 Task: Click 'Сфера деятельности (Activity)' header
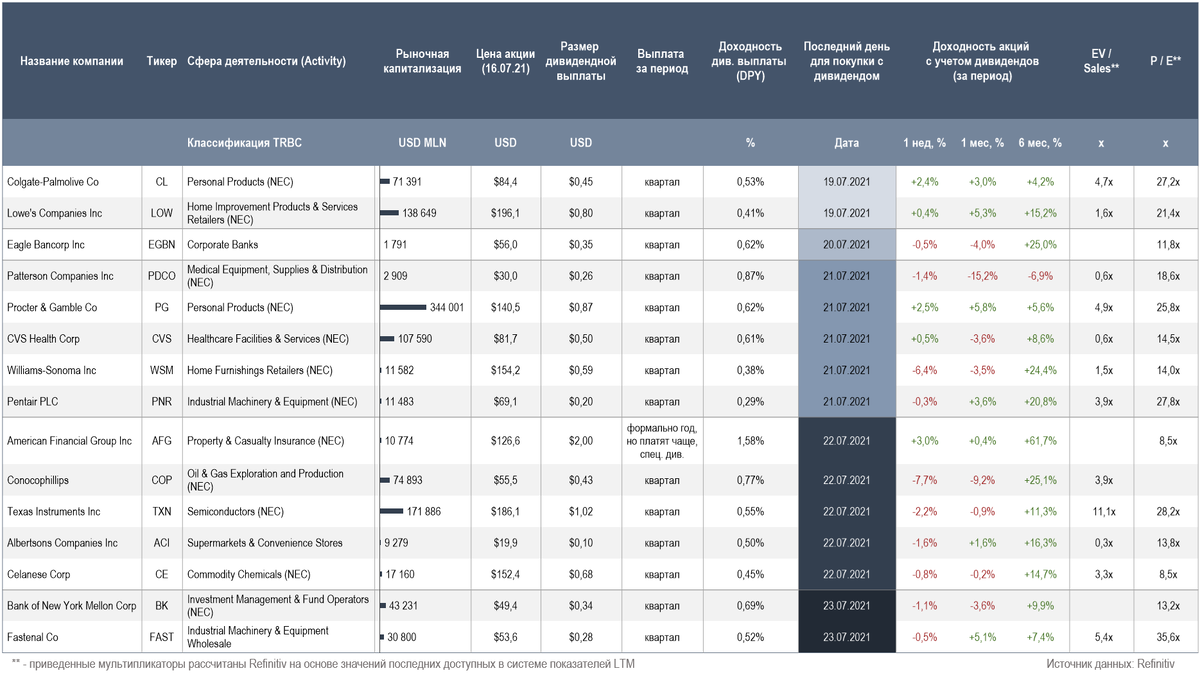(266, 61)
